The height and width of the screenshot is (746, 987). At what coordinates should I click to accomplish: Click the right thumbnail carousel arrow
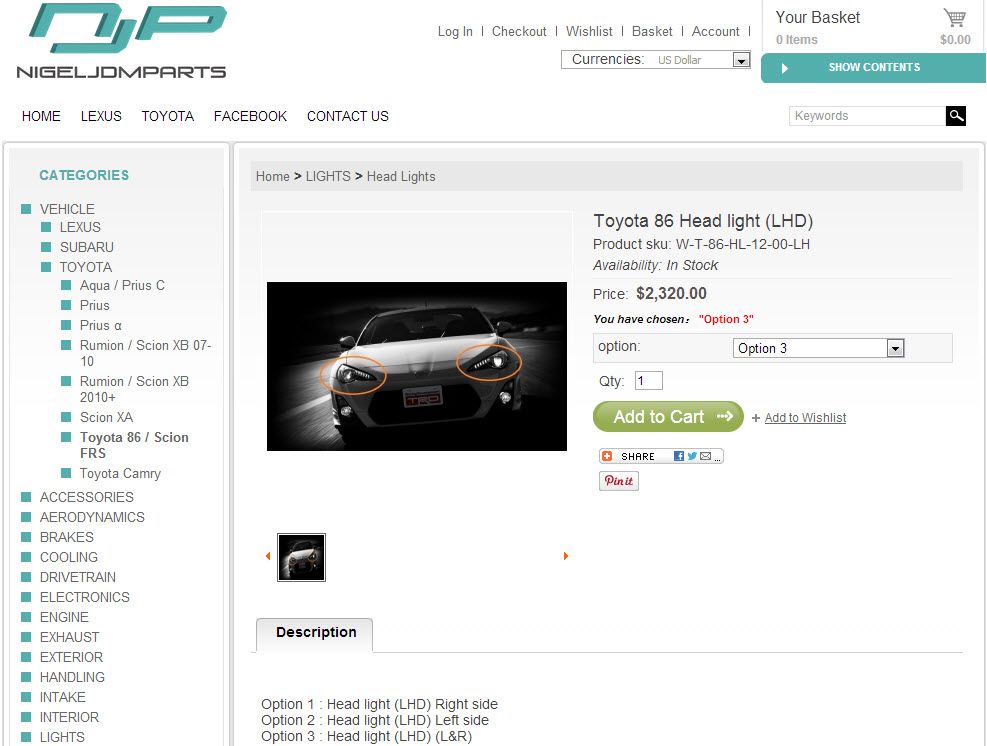pyautogui.click(x=566, y=556)
